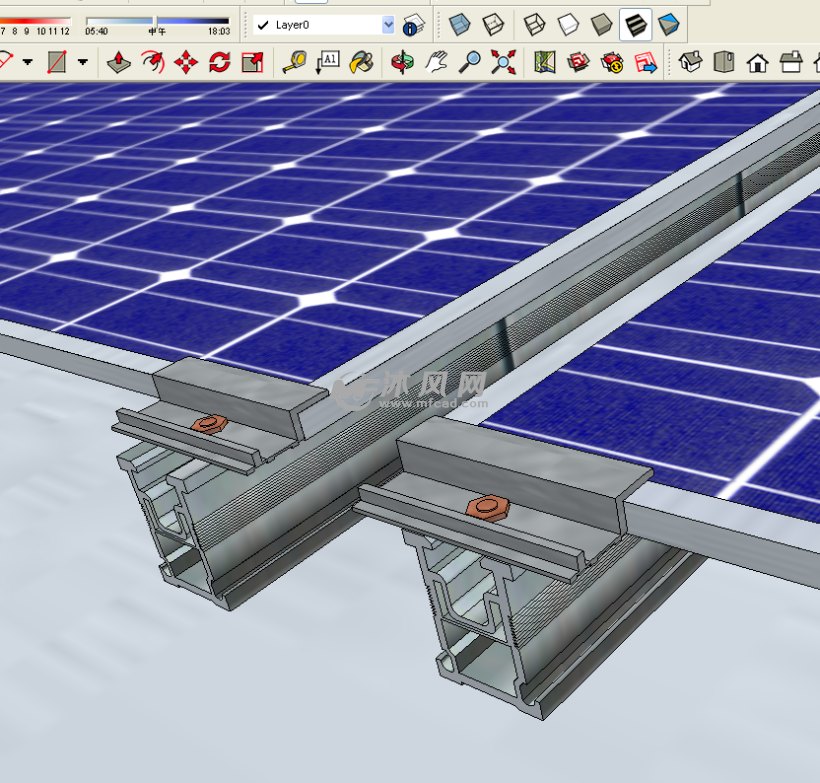Toggle X-ray display mode
The height and width of the screenshot is (783, 820).
point(459,25)
